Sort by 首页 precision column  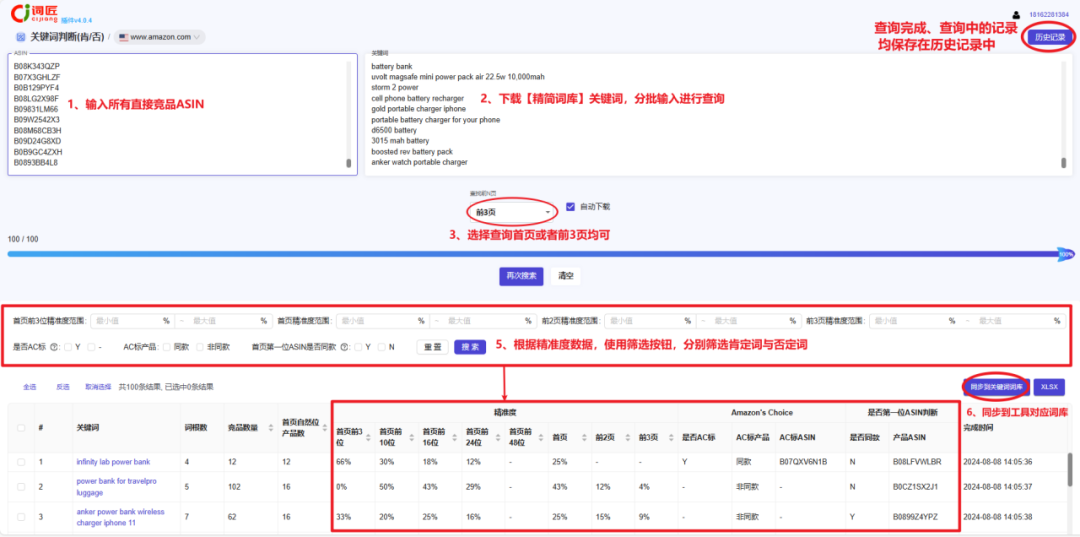[x=584, y=437]
